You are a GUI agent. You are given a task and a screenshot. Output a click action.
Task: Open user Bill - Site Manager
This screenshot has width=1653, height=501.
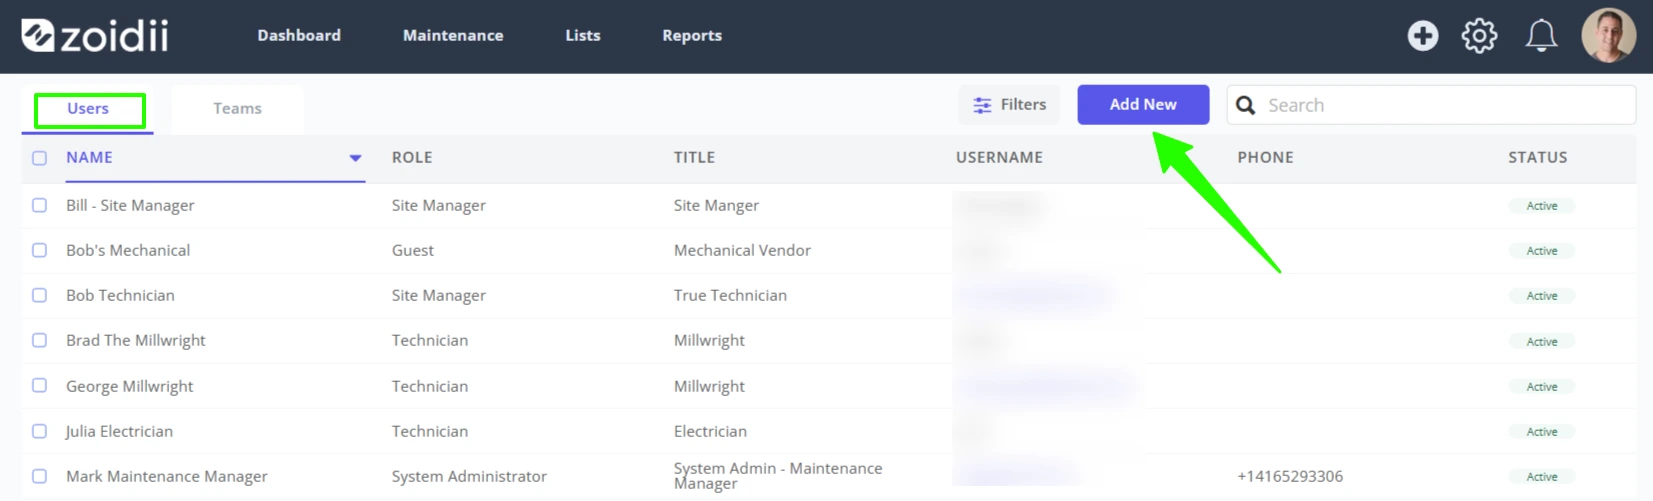point(130,205)
